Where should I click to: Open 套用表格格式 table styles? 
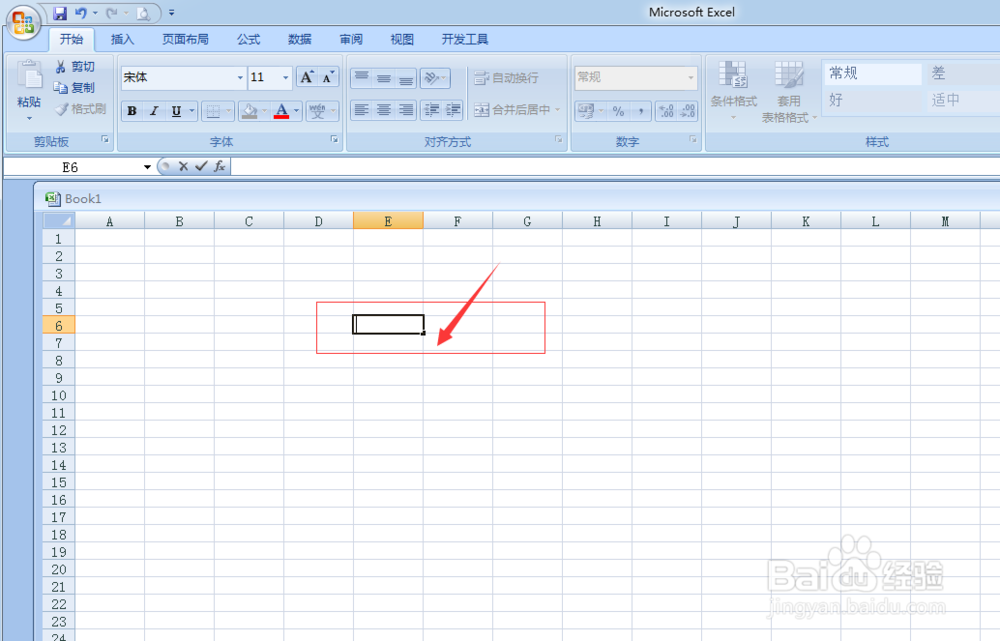[789, 91]
